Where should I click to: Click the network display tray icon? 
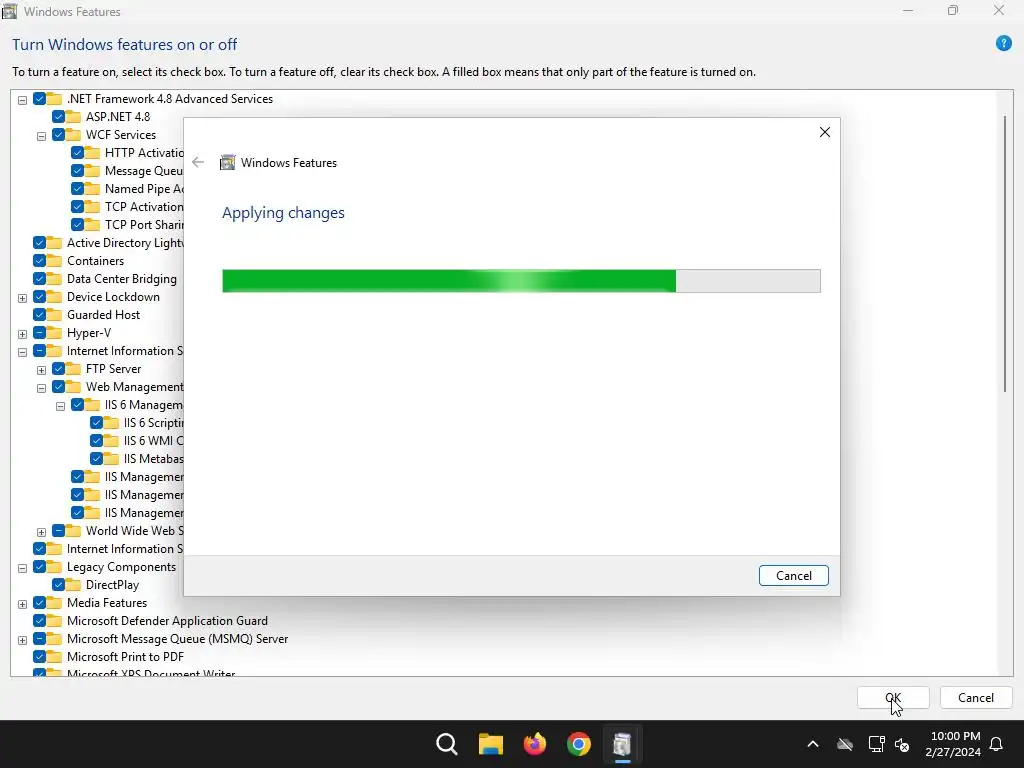click(876, 744)
